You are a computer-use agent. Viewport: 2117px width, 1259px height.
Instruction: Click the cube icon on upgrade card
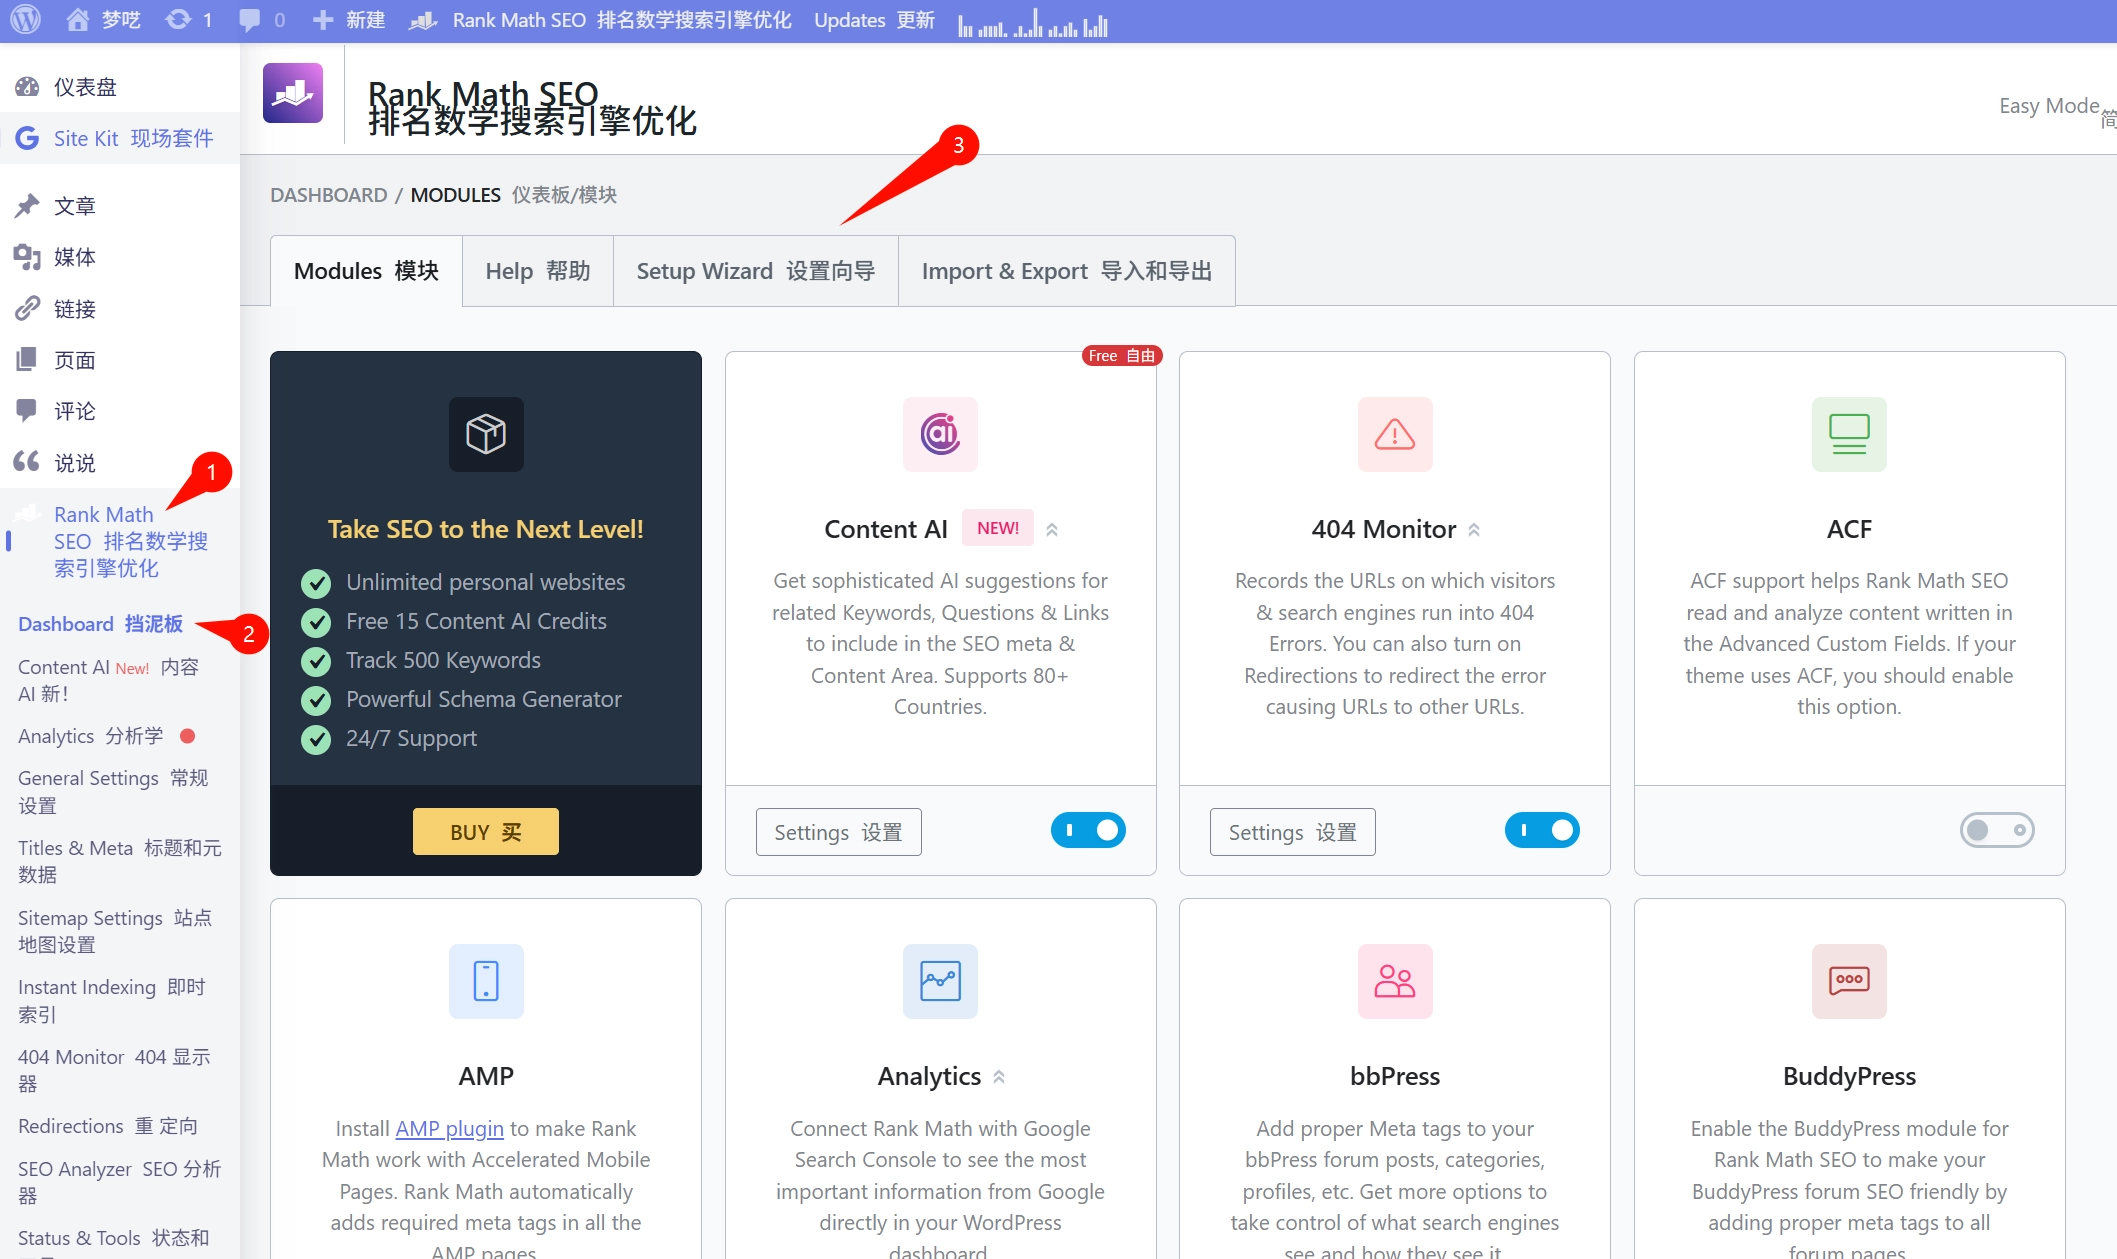point(486,434)
